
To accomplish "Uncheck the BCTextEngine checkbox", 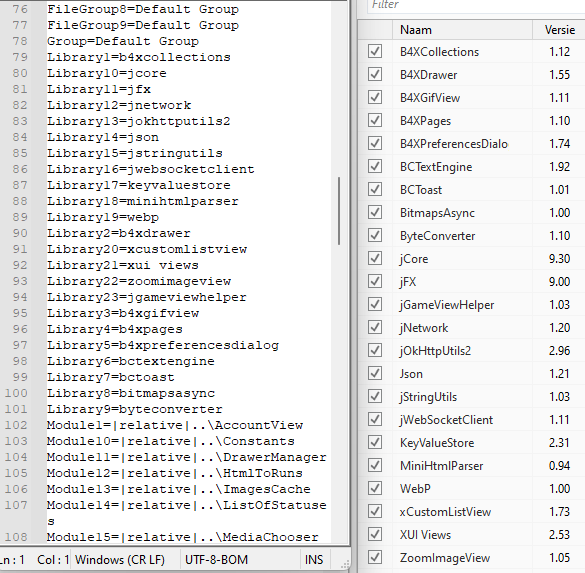I will point(375,166).
